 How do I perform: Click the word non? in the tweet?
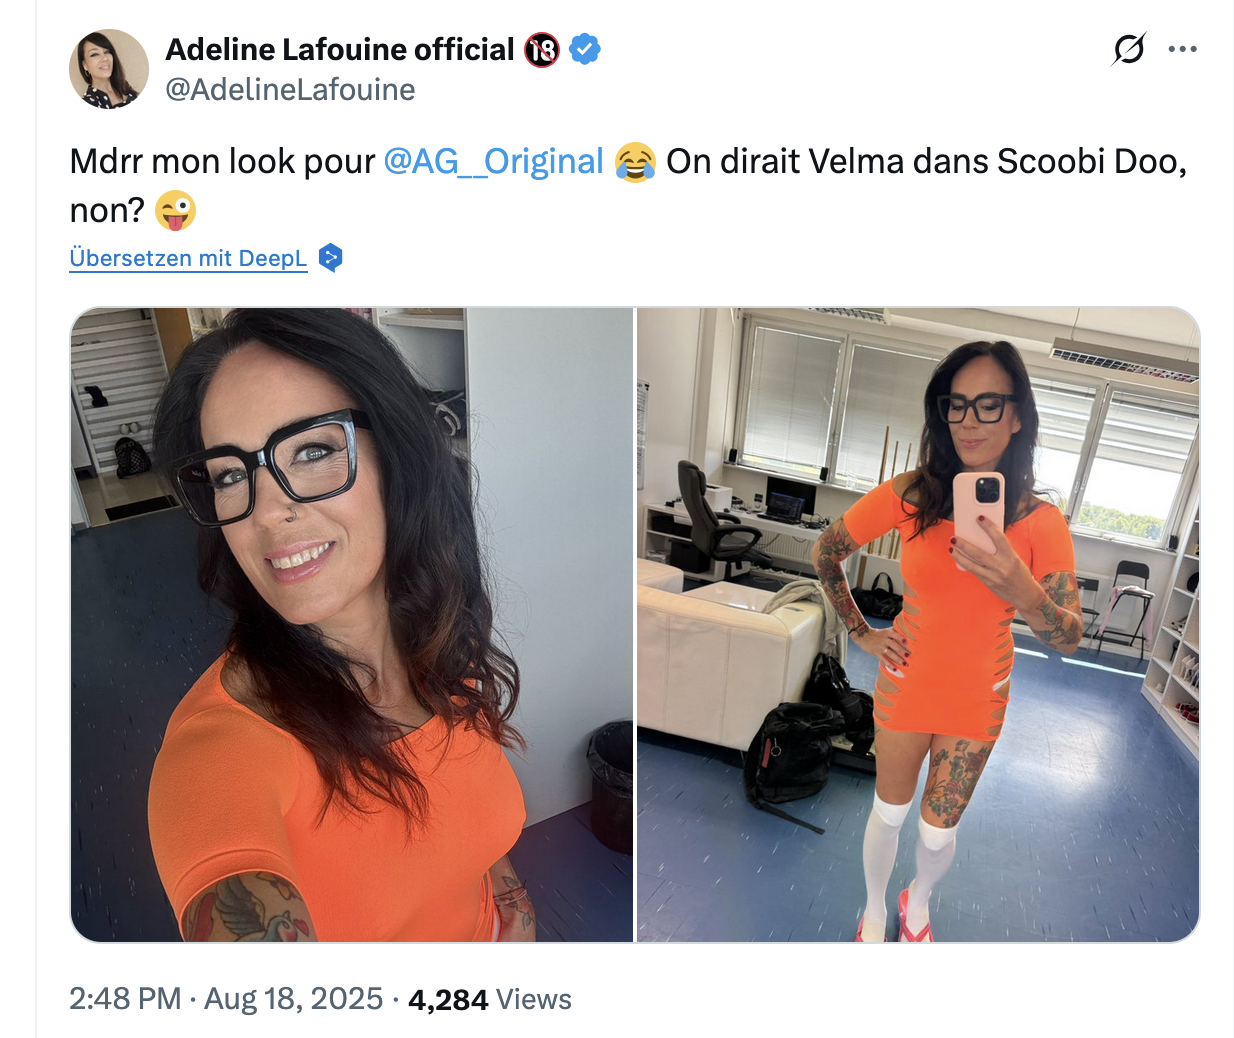click(x=107, y=211)
